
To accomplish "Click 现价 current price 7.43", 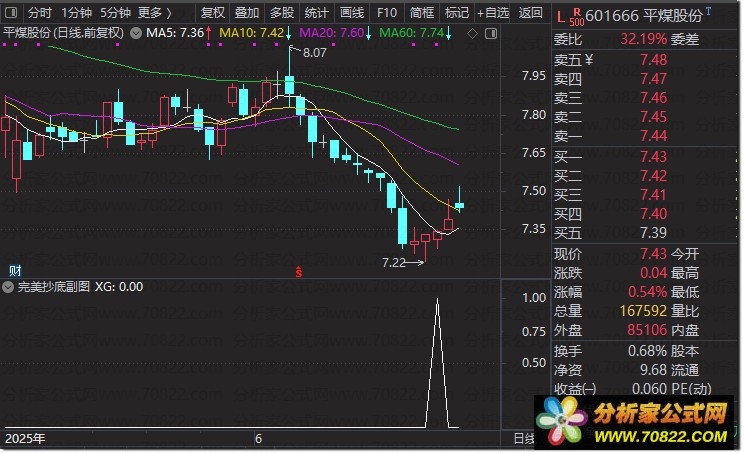I will [653, 254].
